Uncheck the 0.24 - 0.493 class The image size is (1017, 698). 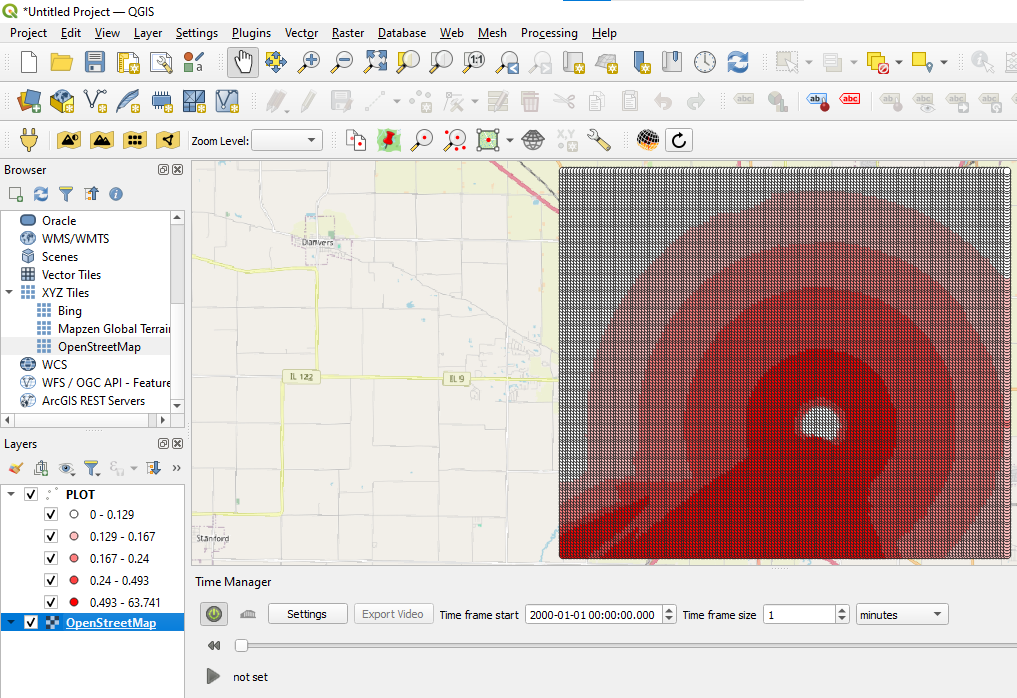click(51, 581)
